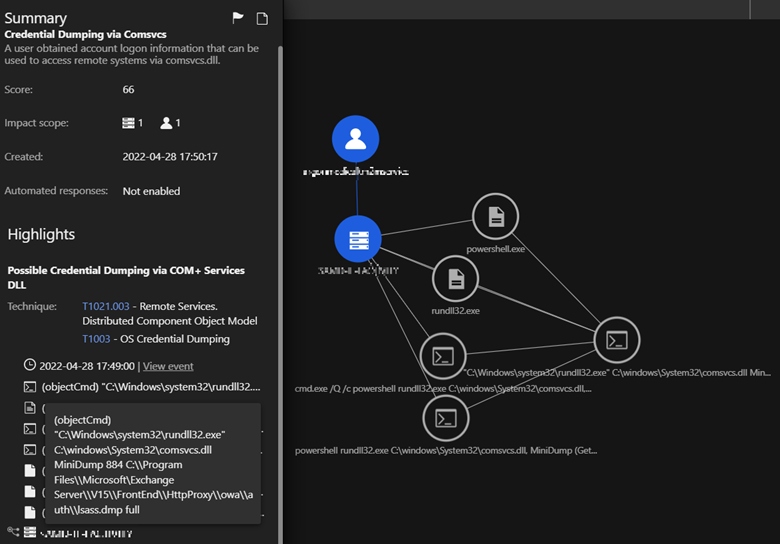Select the first objectCmd rundll32 highlight entry
The width and height of the screenshot is (780, 544).
point(150,387)
